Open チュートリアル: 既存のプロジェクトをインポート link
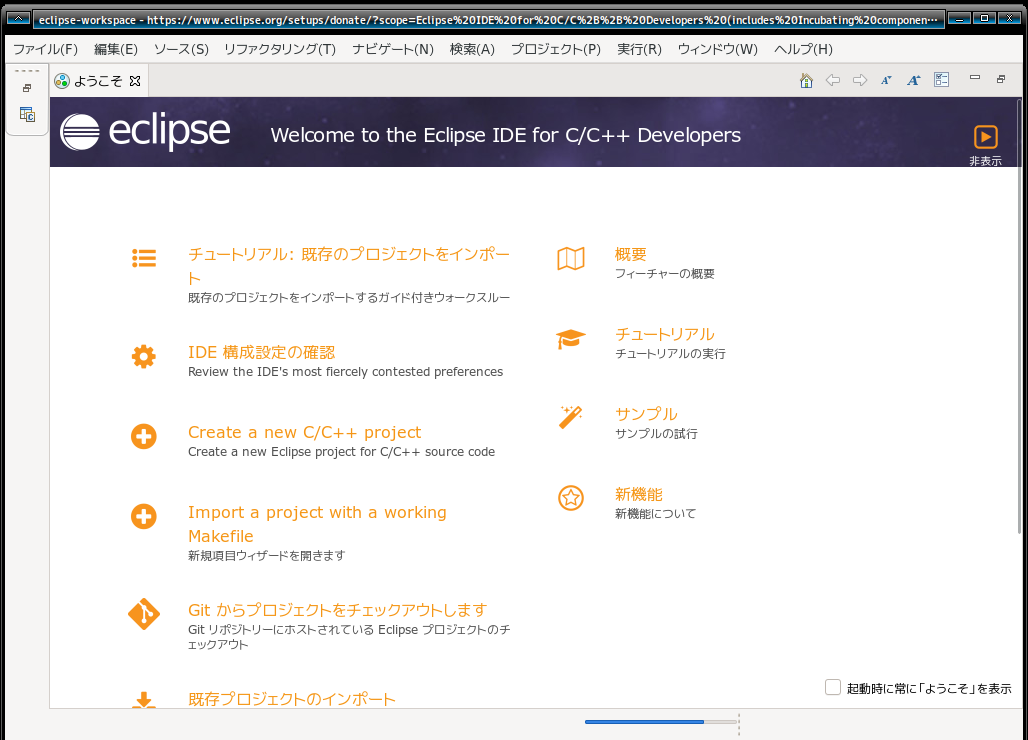The image size is (1028, 740). 349,265
